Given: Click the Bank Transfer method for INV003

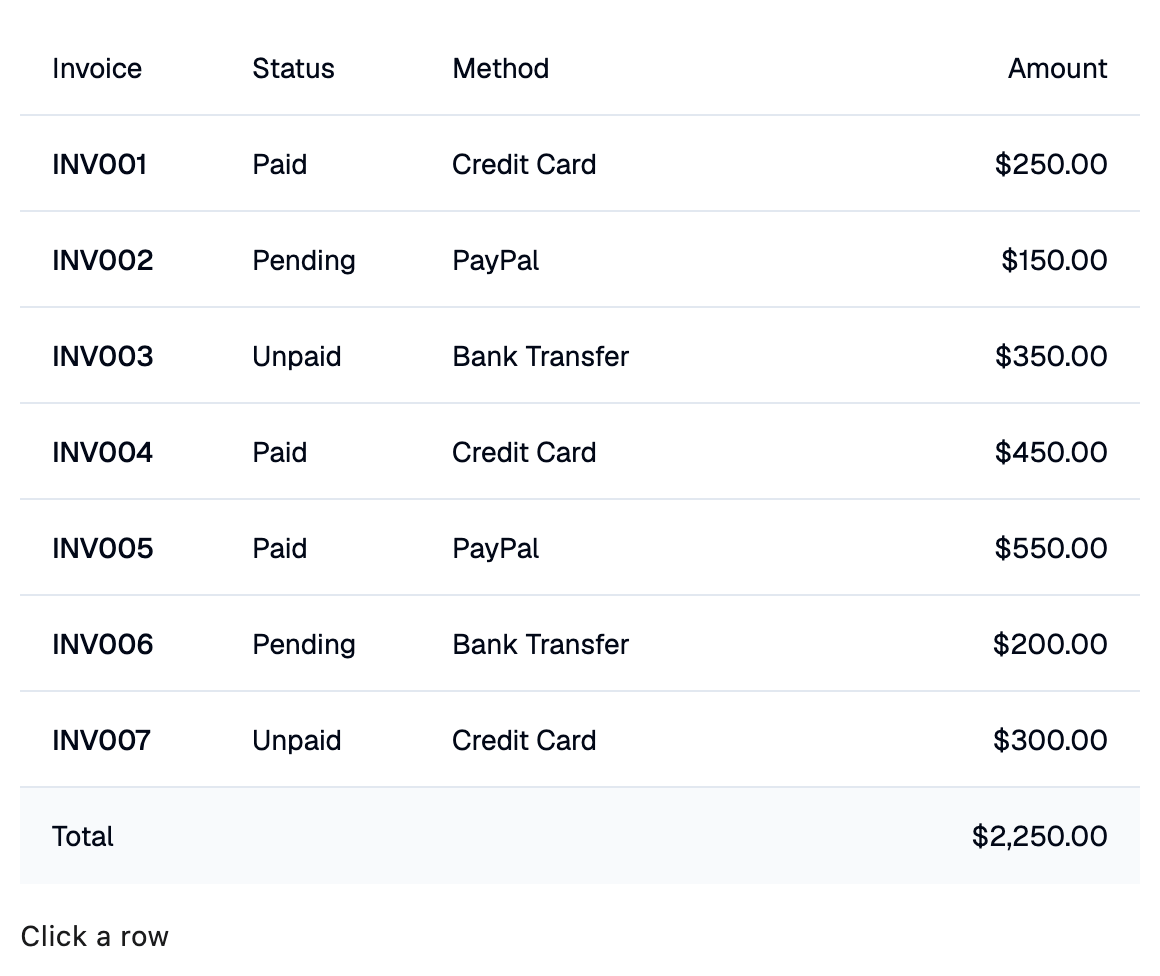Looking at the screenshot, I should point(541,357).
